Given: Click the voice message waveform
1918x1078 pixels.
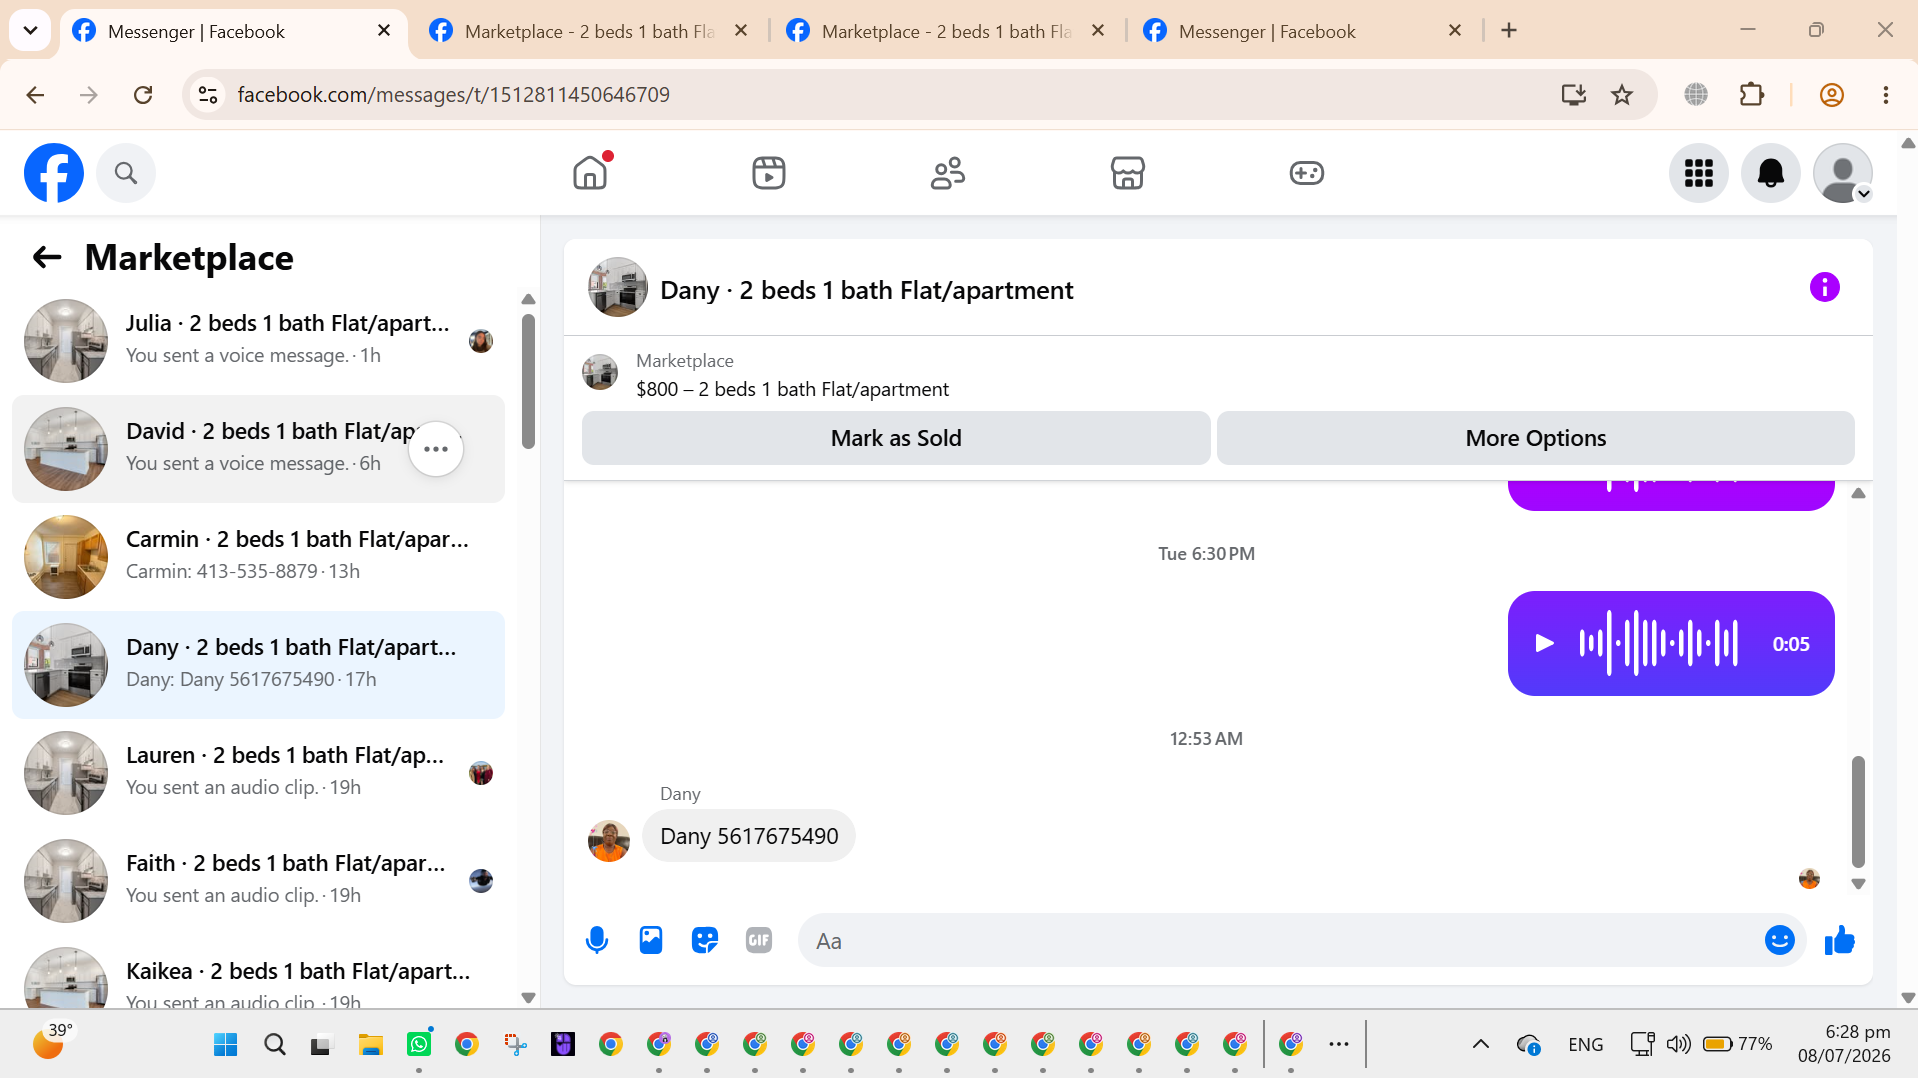Looking at the screenshot, I should 1658,643.
